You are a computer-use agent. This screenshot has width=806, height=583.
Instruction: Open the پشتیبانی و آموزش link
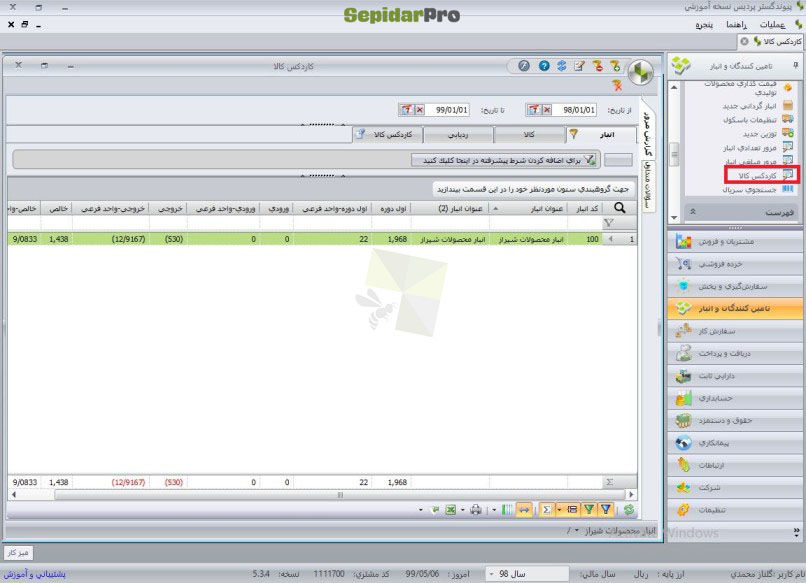pos(35,574)
